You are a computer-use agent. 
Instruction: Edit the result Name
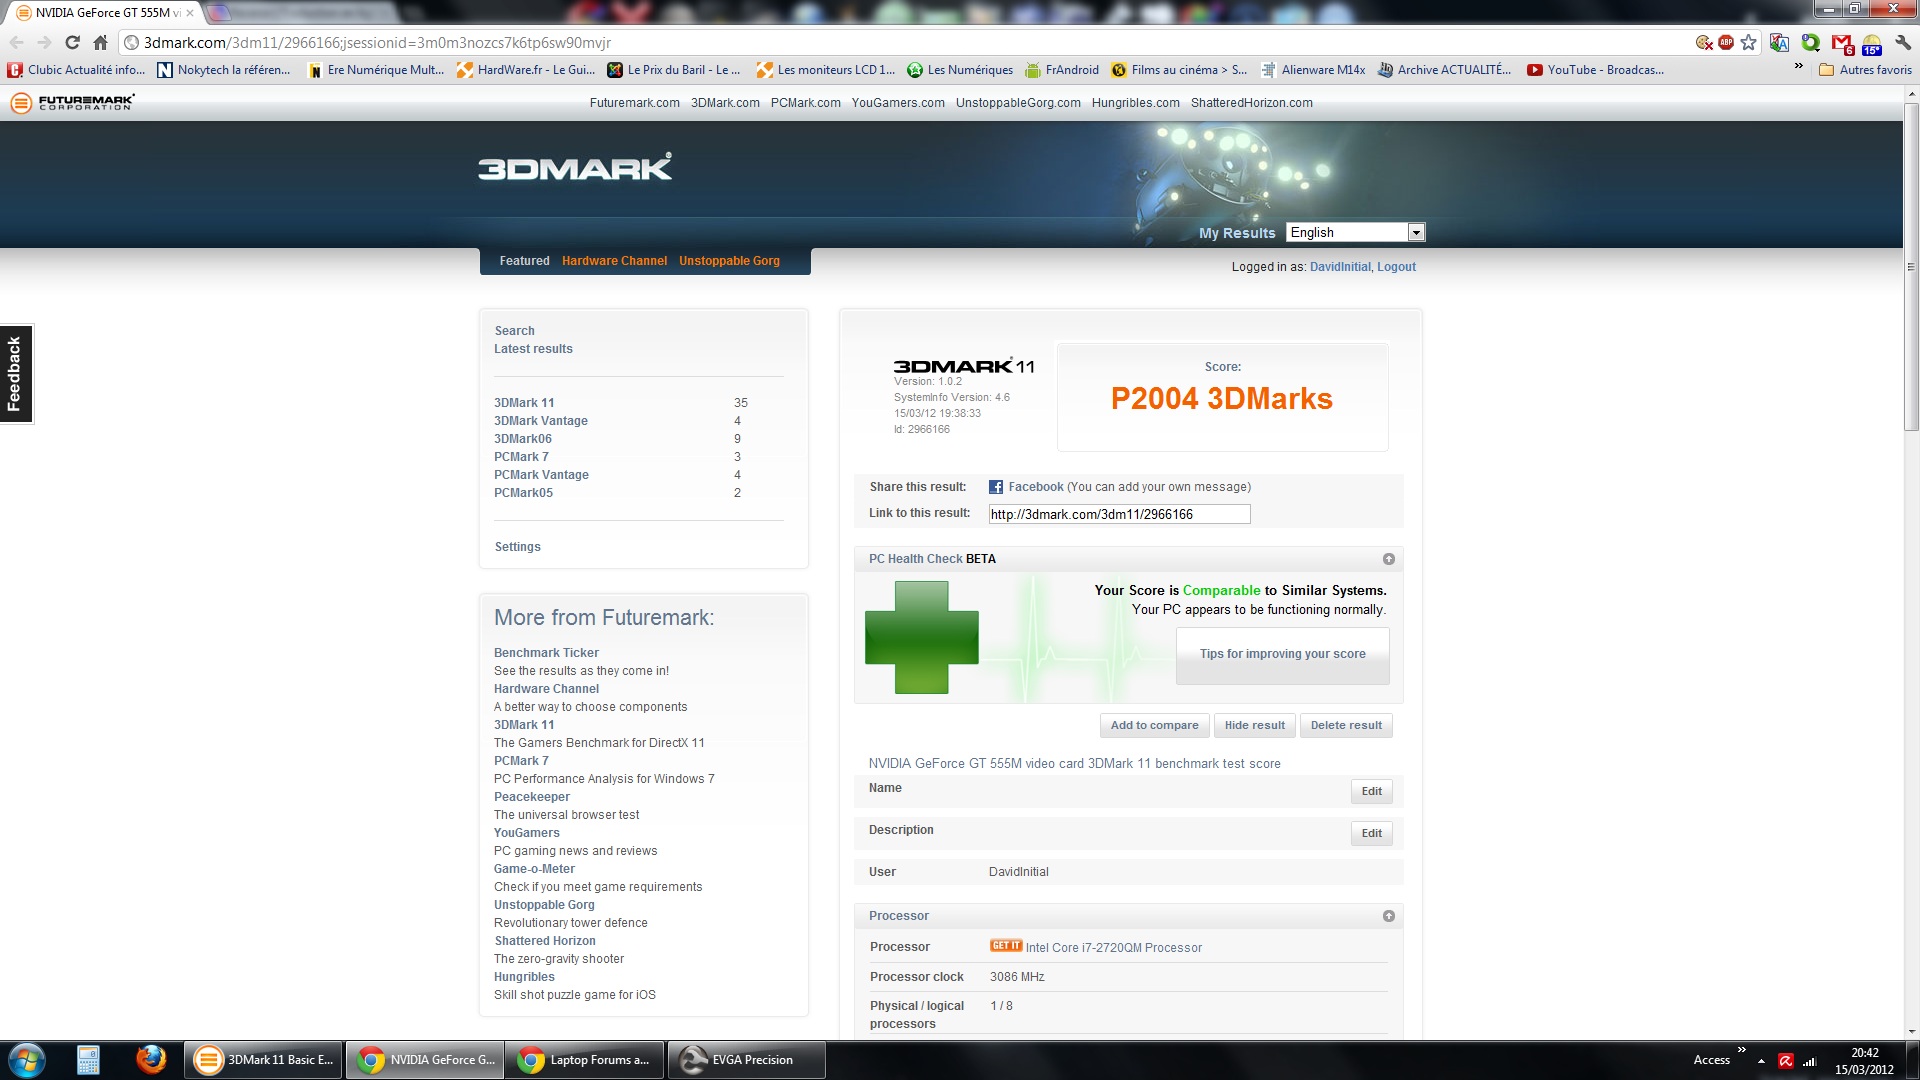[x=1371, y=791]
